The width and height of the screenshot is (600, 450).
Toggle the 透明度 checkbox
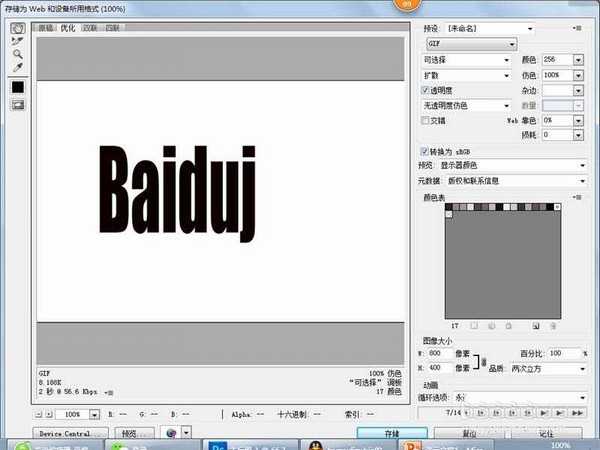[425, 90]
